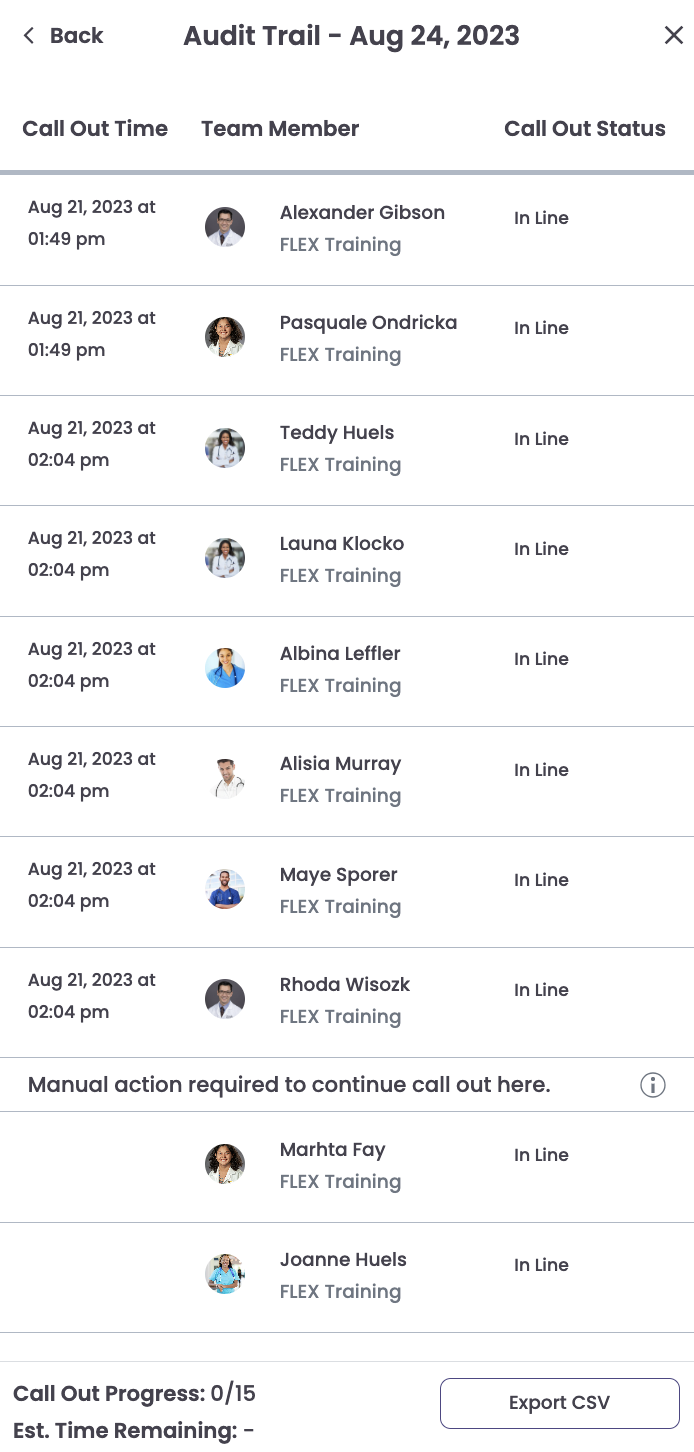This screenshot has height=1452, width=694.
Task: Click Maye Sporer's profile photo
Action: pyautogui.click(x=225, y=889)
